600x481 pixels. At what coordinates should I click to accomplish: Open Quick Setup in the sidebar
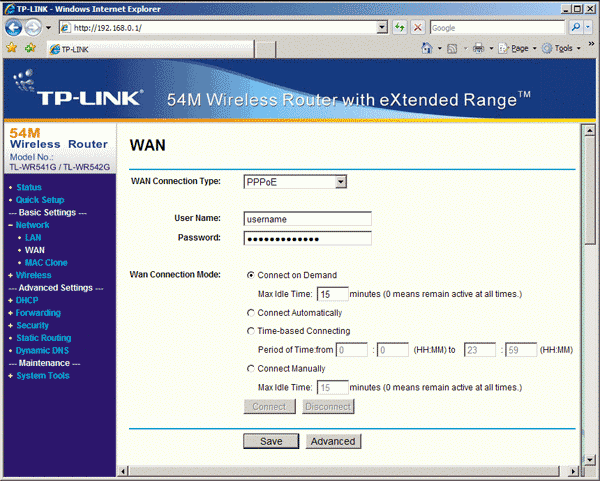point(40,200)
